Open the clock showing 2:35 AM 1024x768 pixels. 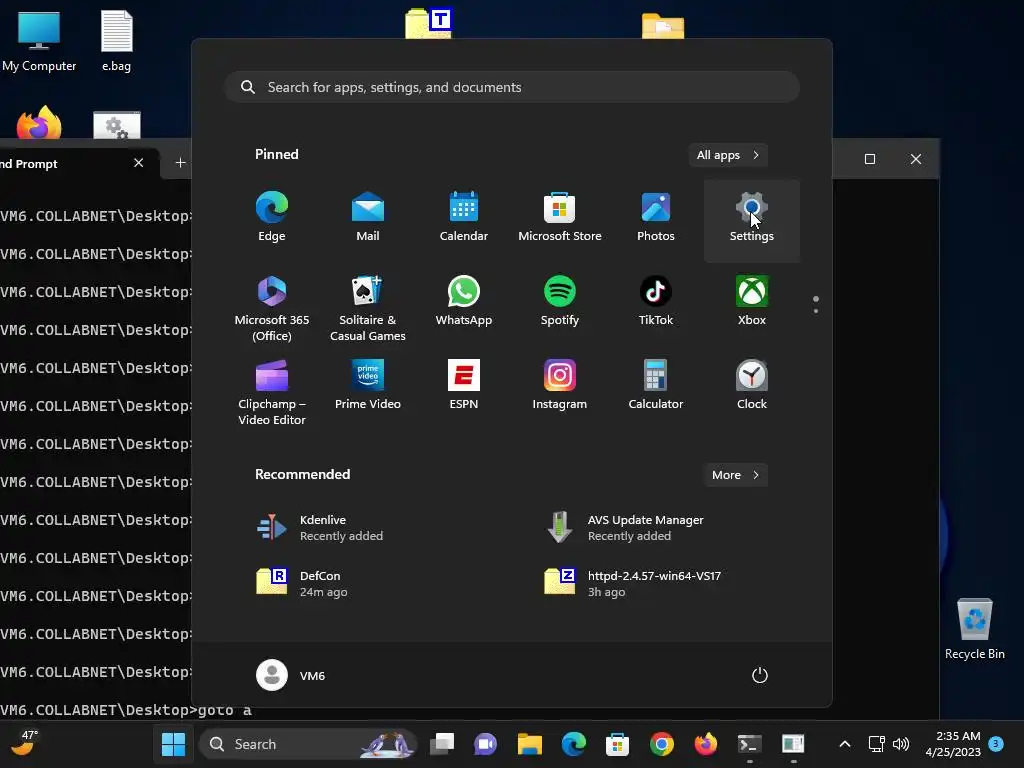(953, 744)
